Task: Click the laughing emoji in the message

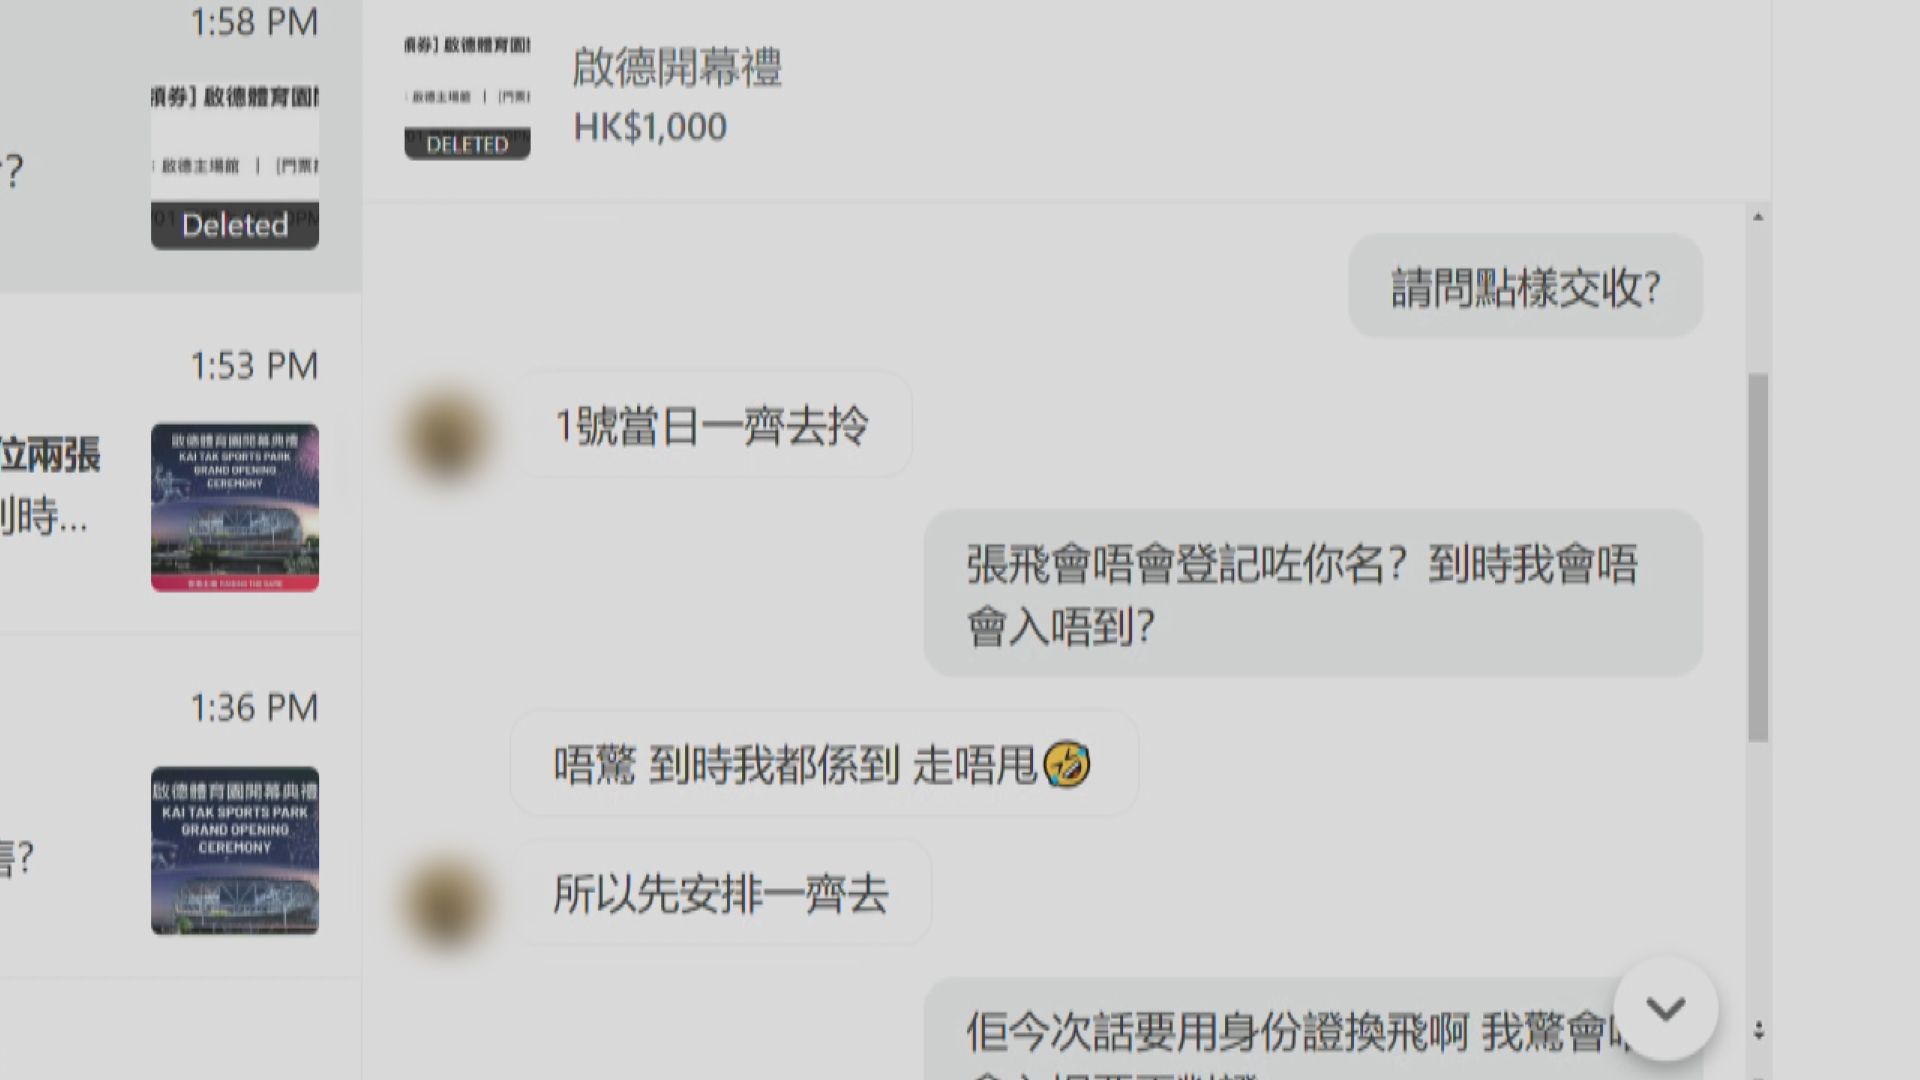Action: (1066, 765)
